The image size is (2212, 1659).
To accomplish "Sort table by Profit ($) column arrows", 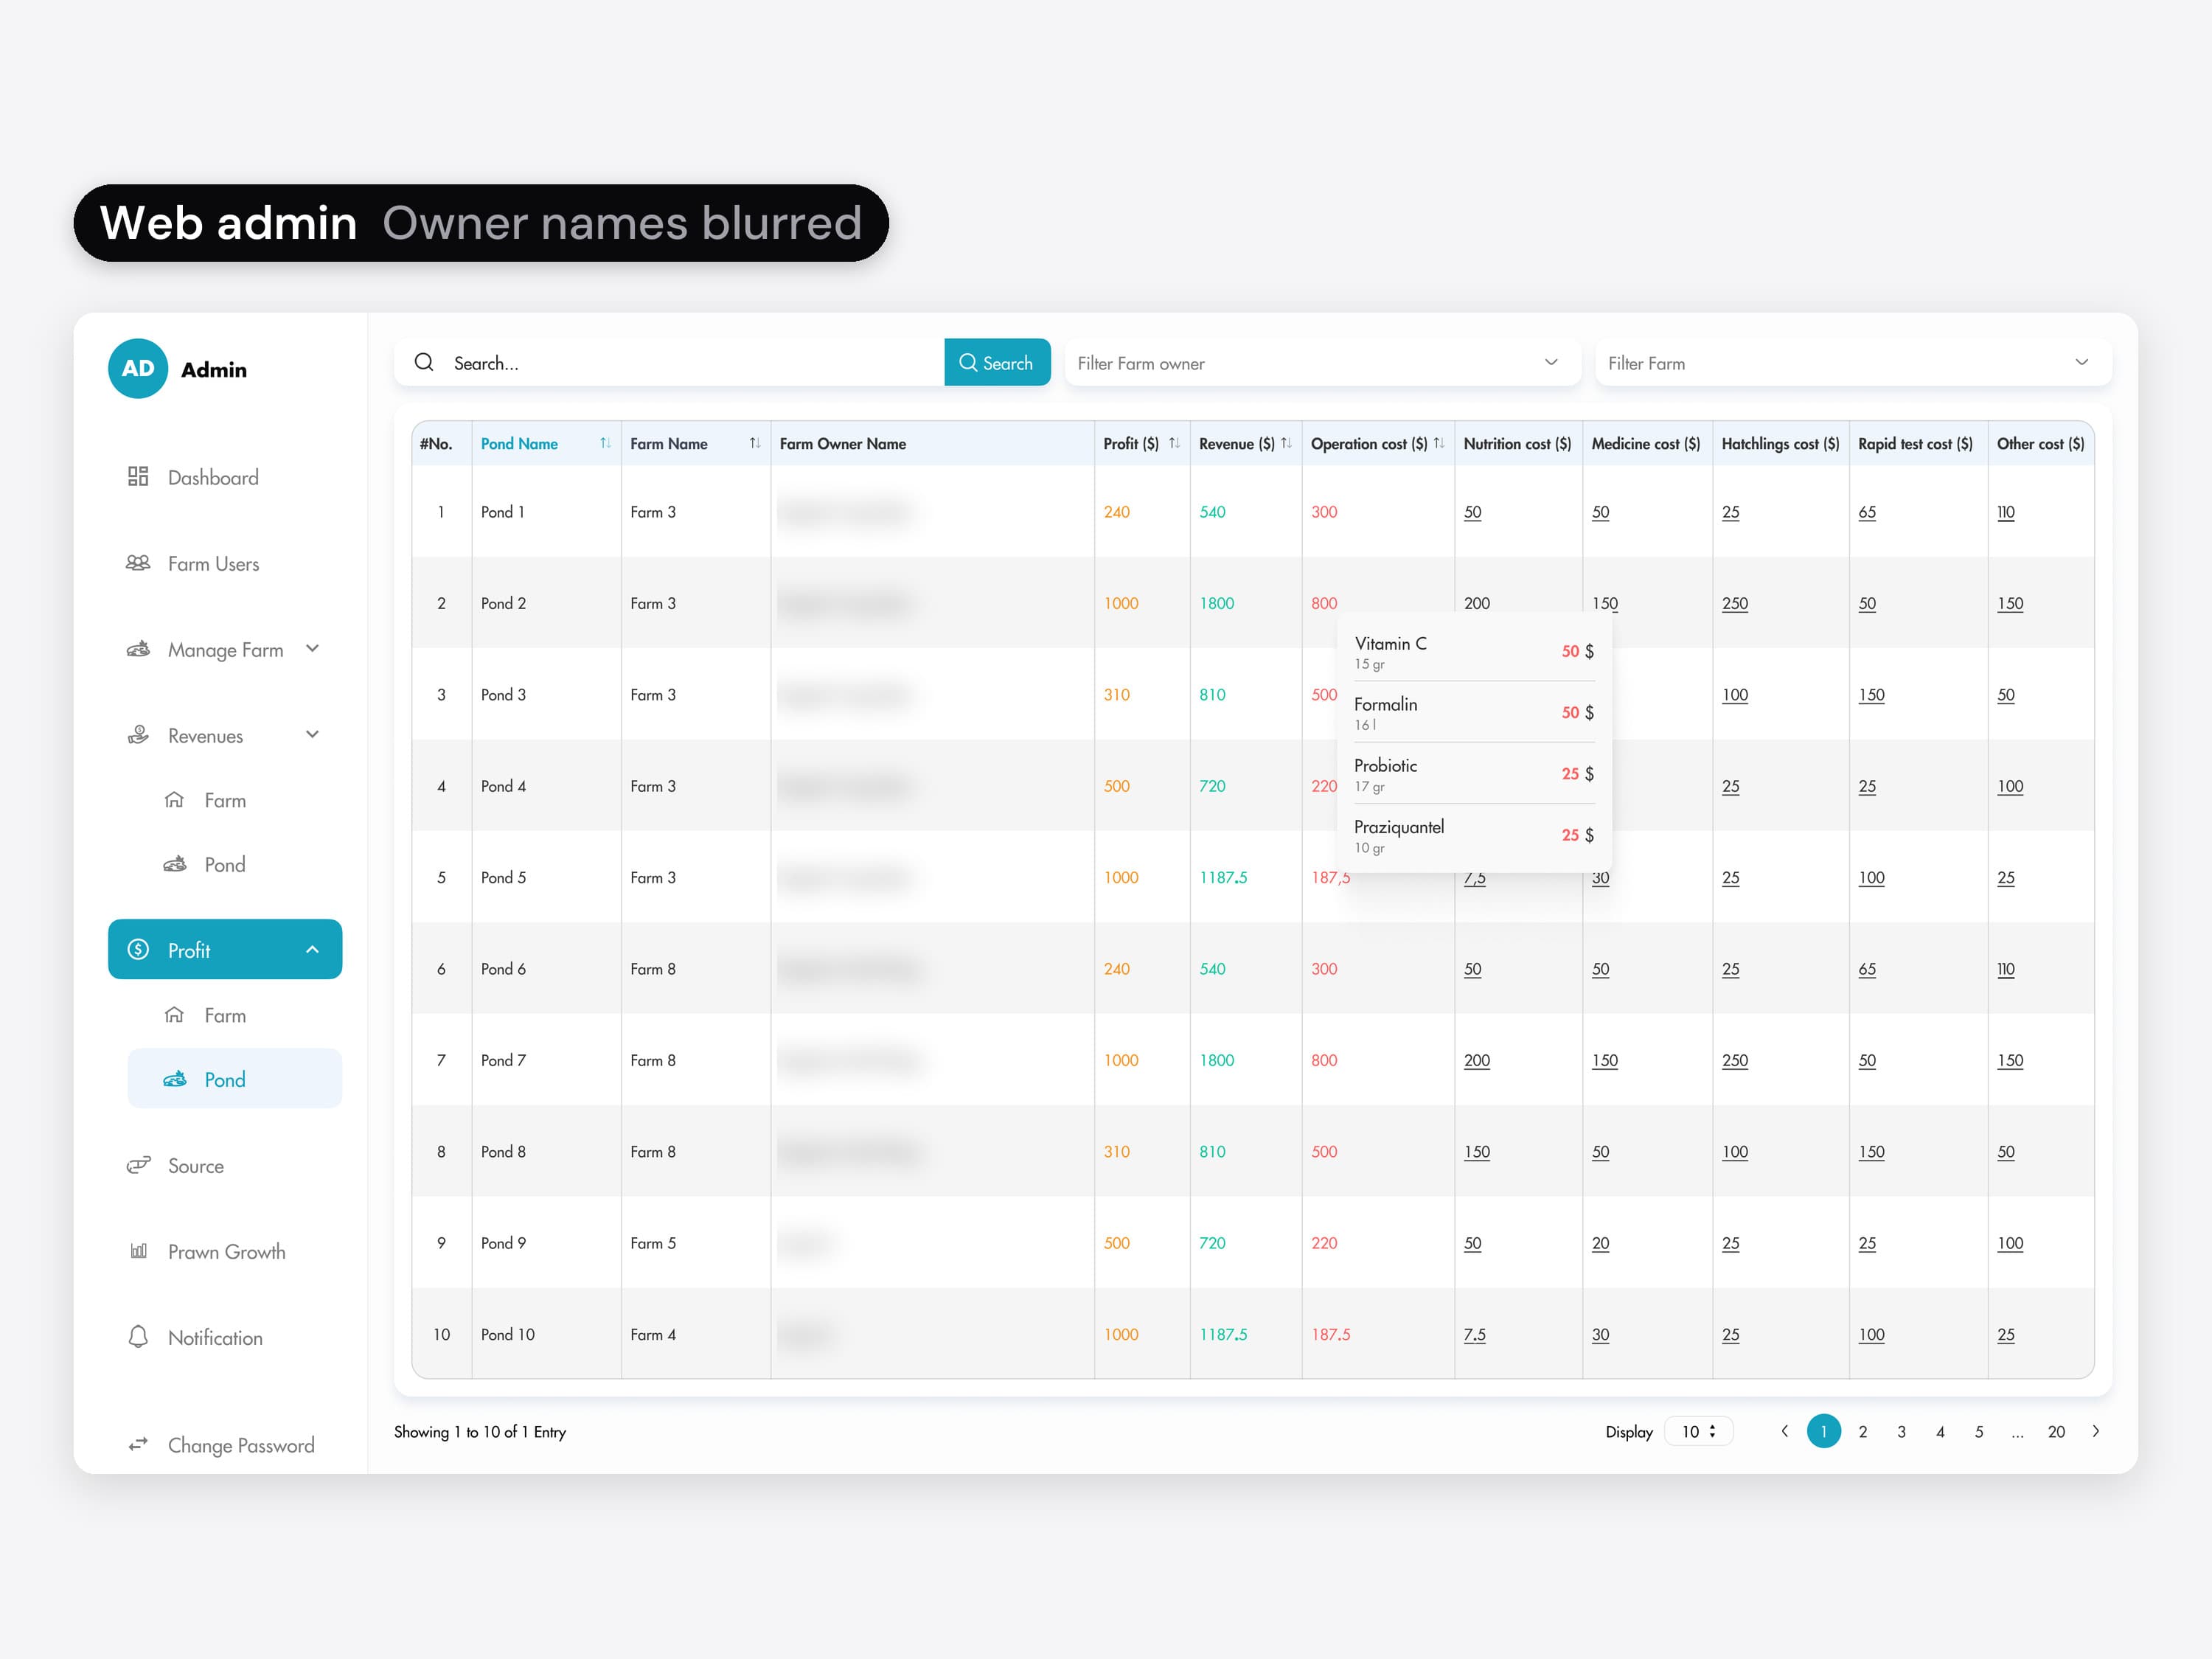I will pos(1174,443).
